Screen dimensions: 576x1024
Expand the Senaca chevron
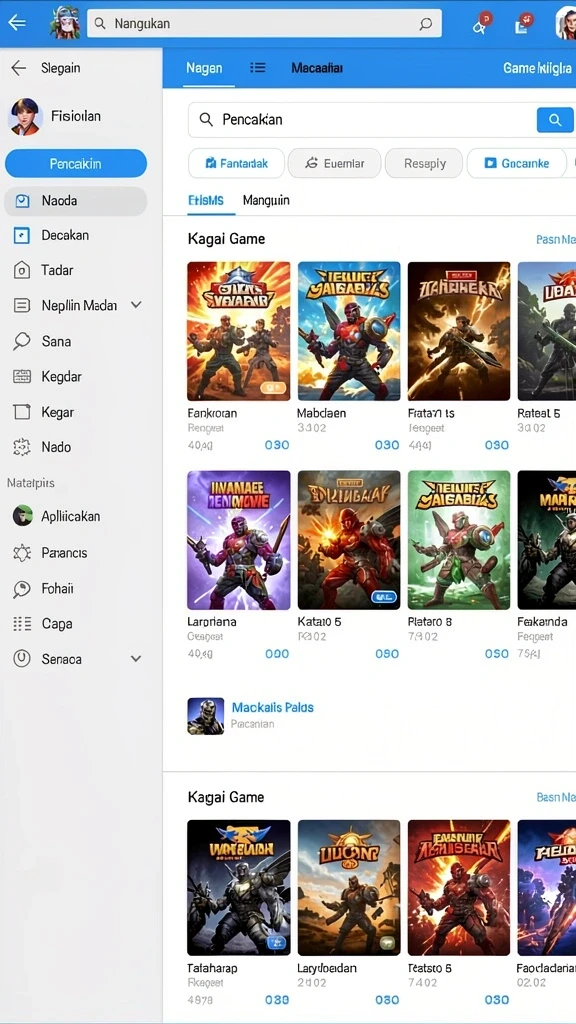pos(136,659)
